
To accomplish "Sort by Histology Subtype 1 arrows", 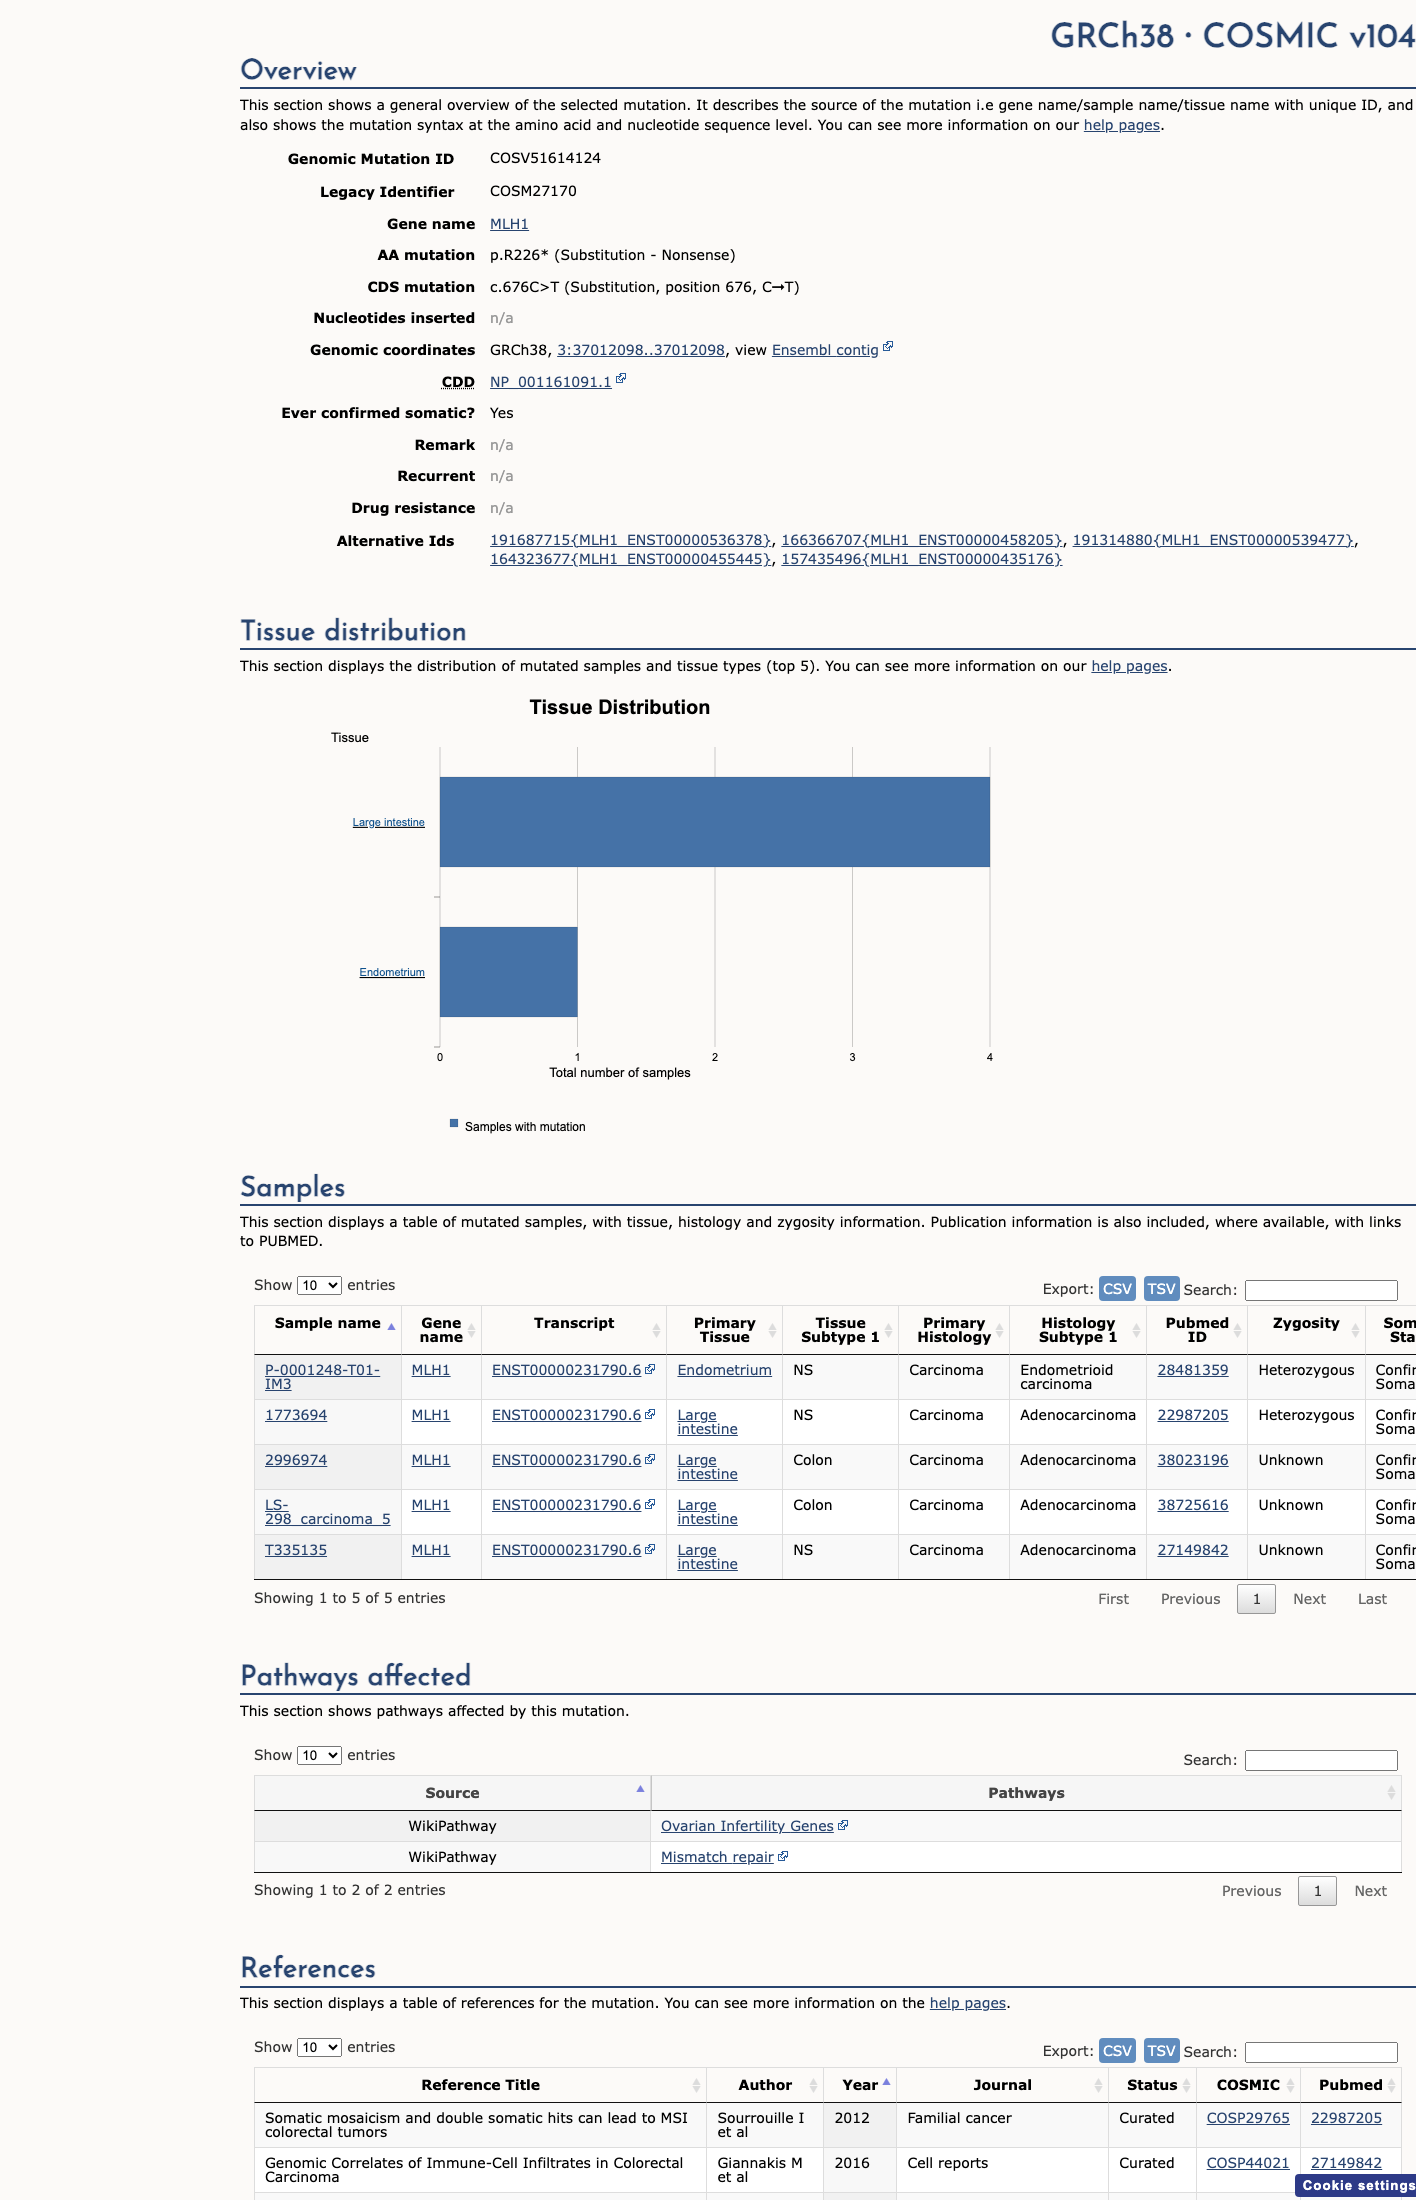I will pyautogui.click(x=1136, y=1330).
